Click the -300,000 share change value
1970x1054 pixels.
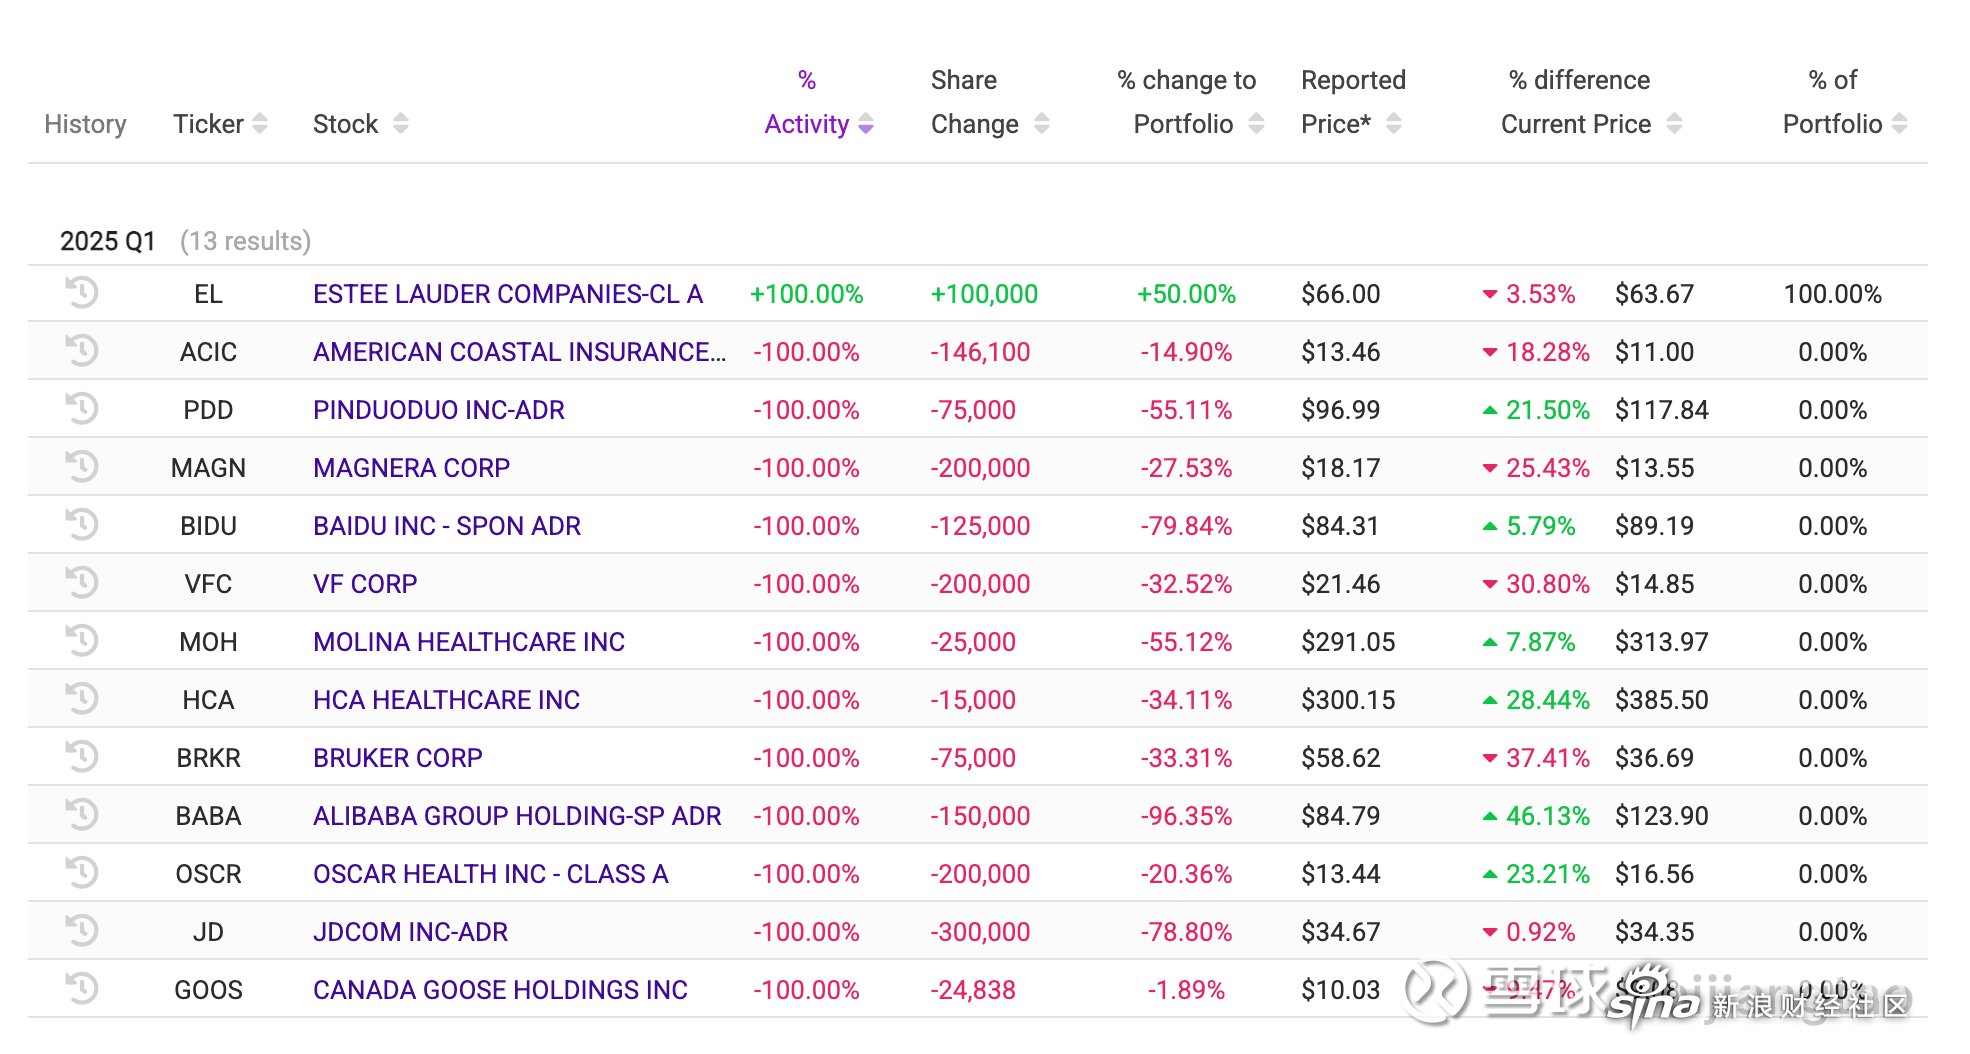tap(980, 932)
